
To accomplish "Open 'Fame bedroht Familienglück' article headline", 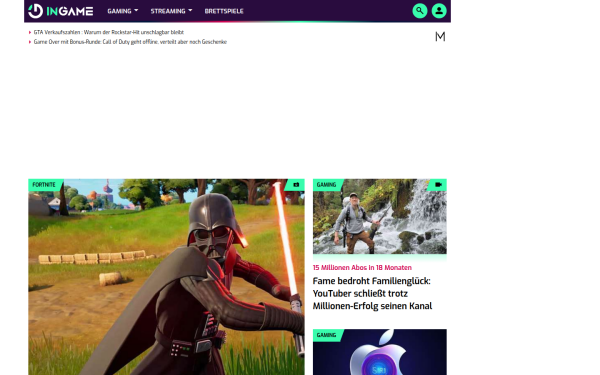I will pos(372,293).
